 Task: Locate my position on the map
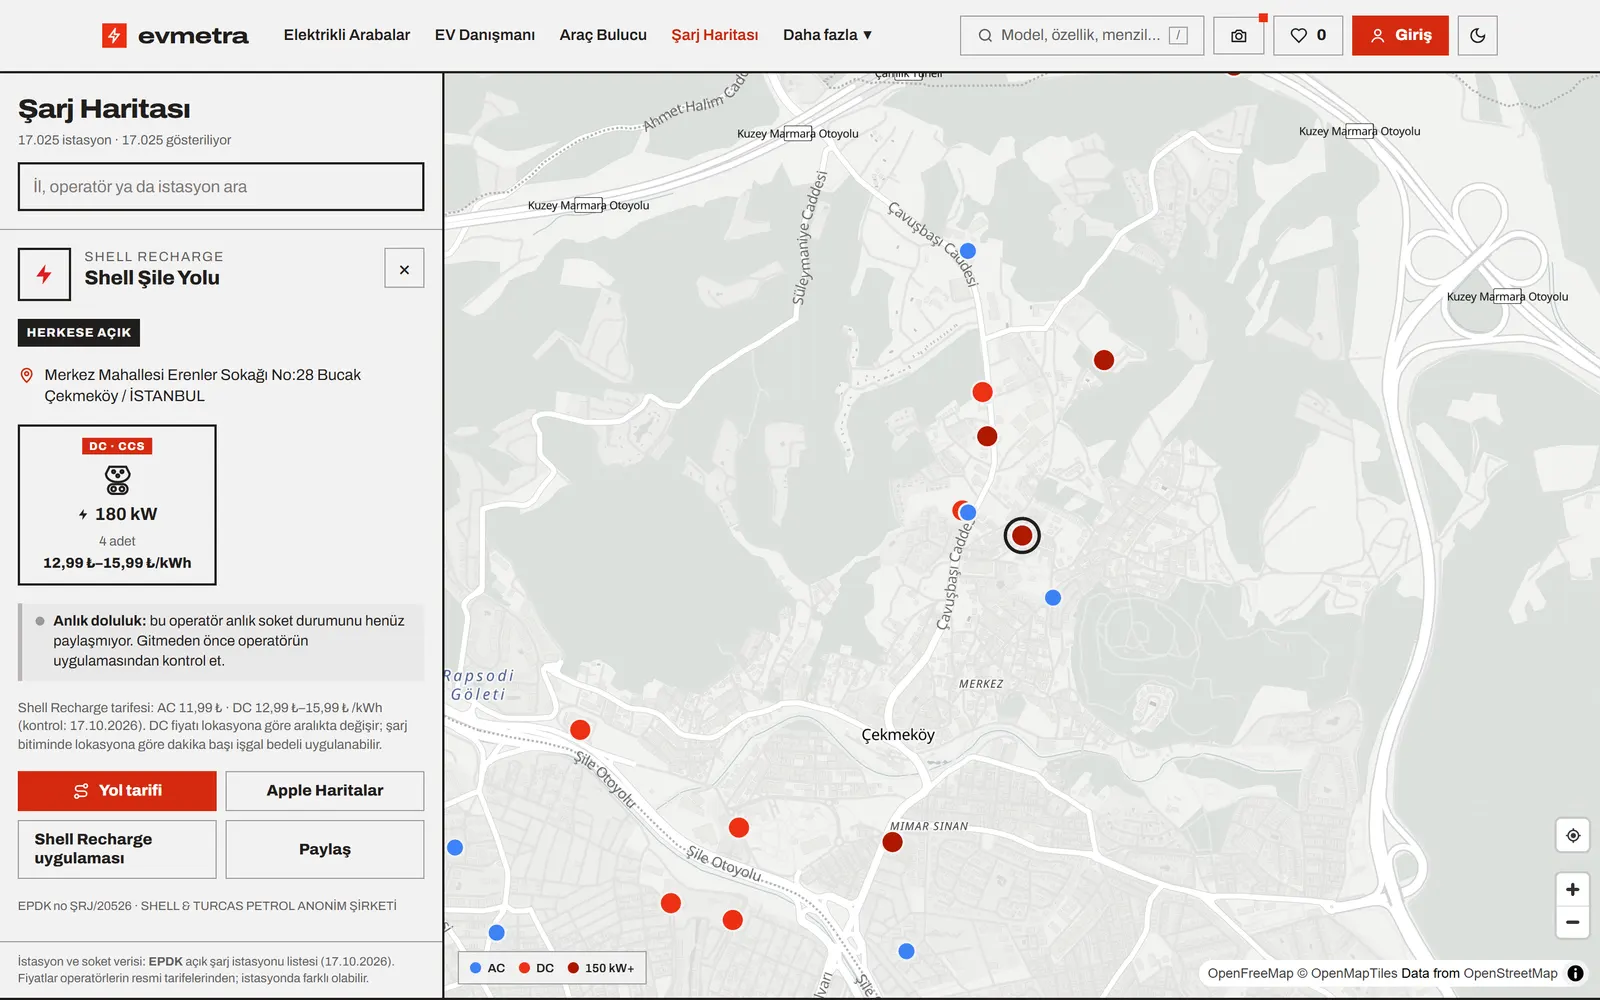1573,835
